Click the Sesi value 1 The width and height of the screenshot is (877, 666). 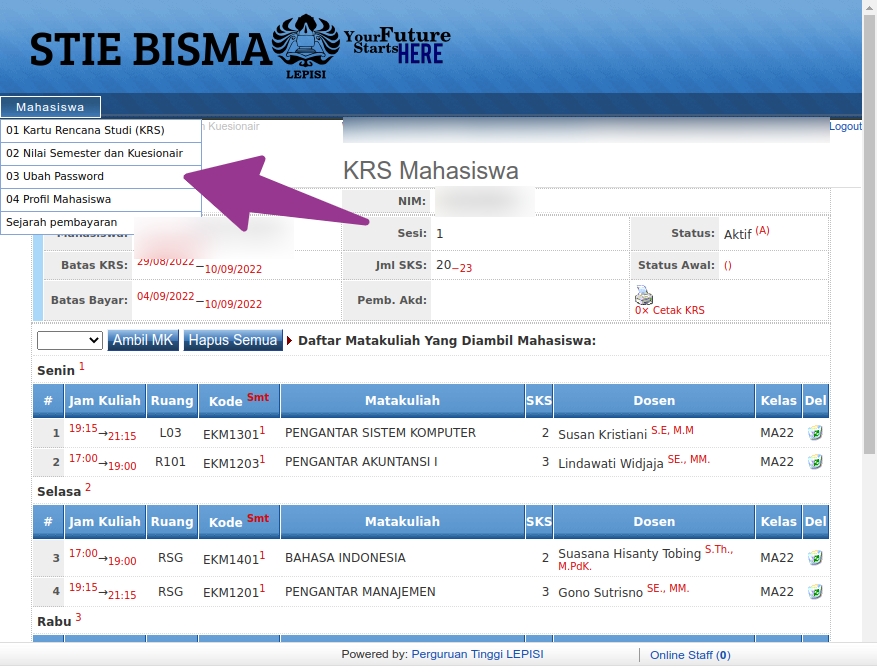tap(440, 234)
